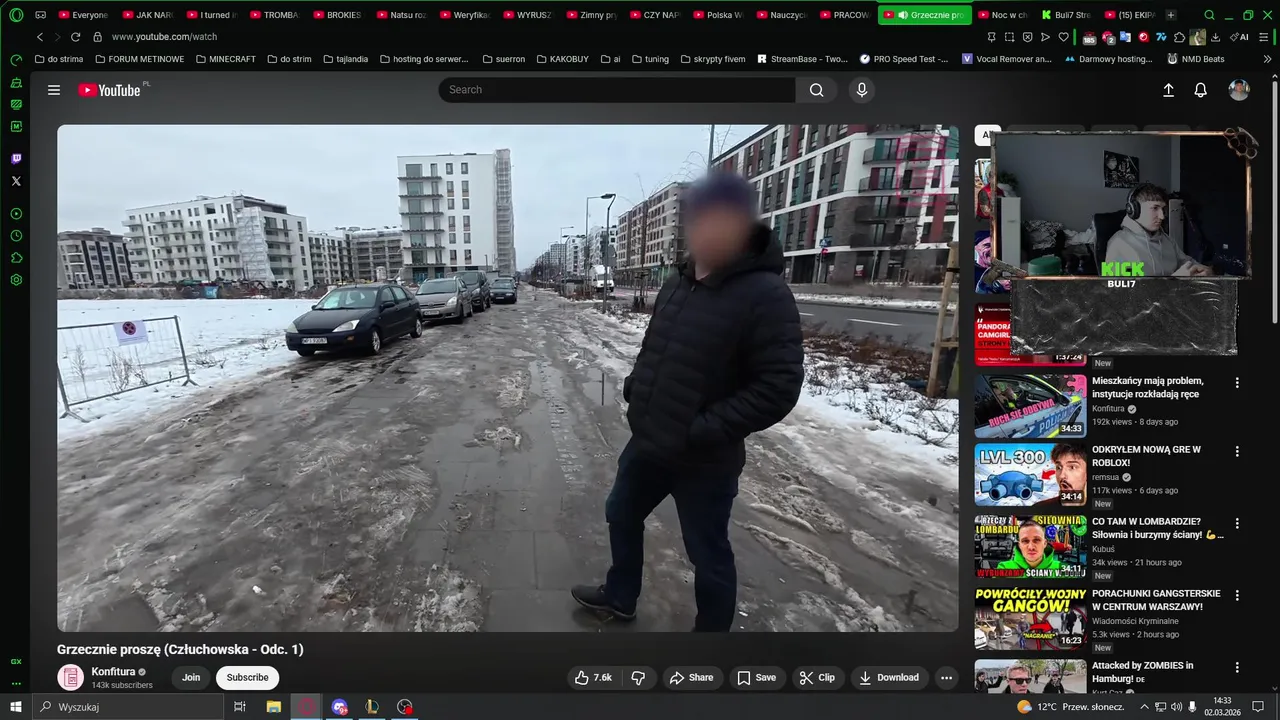Switch to the Polska W browser tab
This screenshot has width=1280, height=720.
717,15
